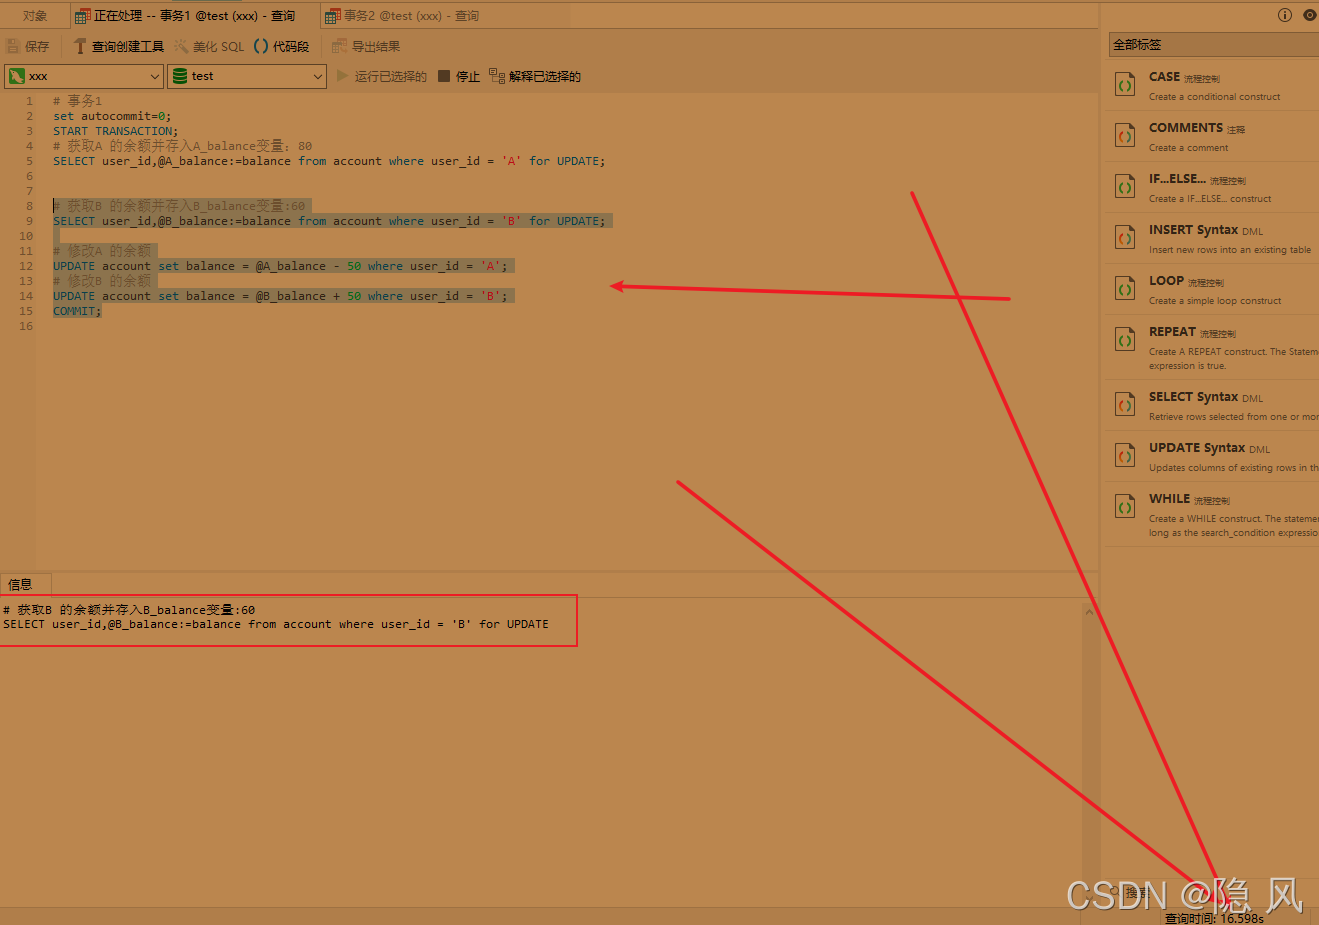Screen dimensions: 1319x925
Task: Click the 代码段 button label
Action: (x=291, y=46)
